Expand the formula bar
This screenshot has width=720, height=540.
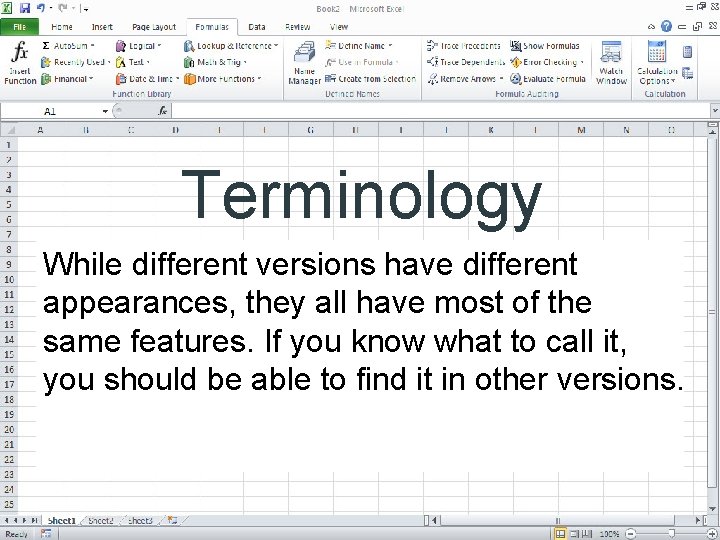pos(714,111)
